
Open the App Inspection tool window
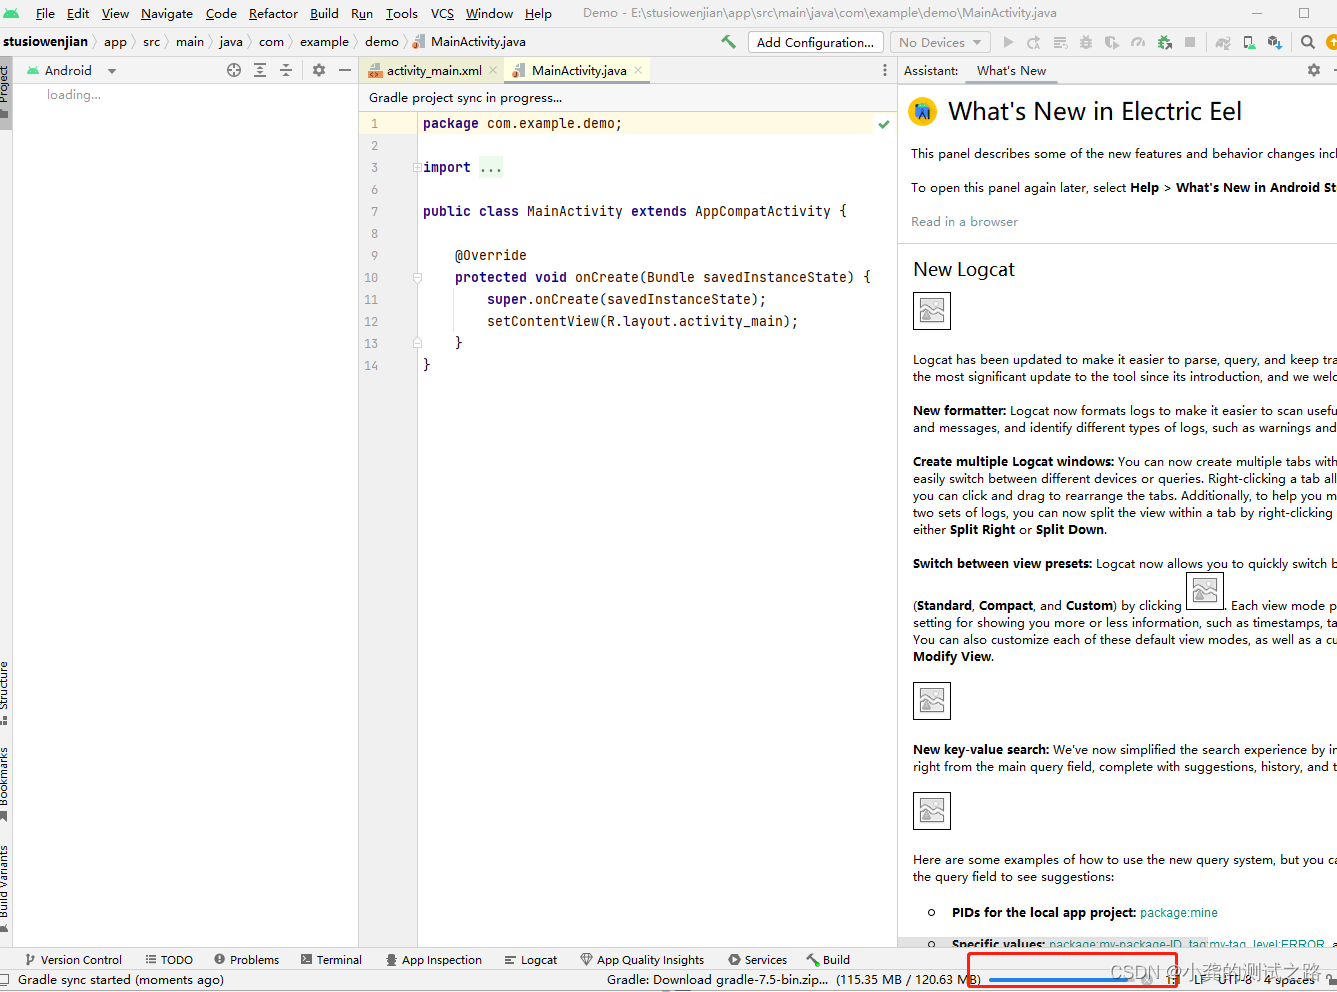434,959
